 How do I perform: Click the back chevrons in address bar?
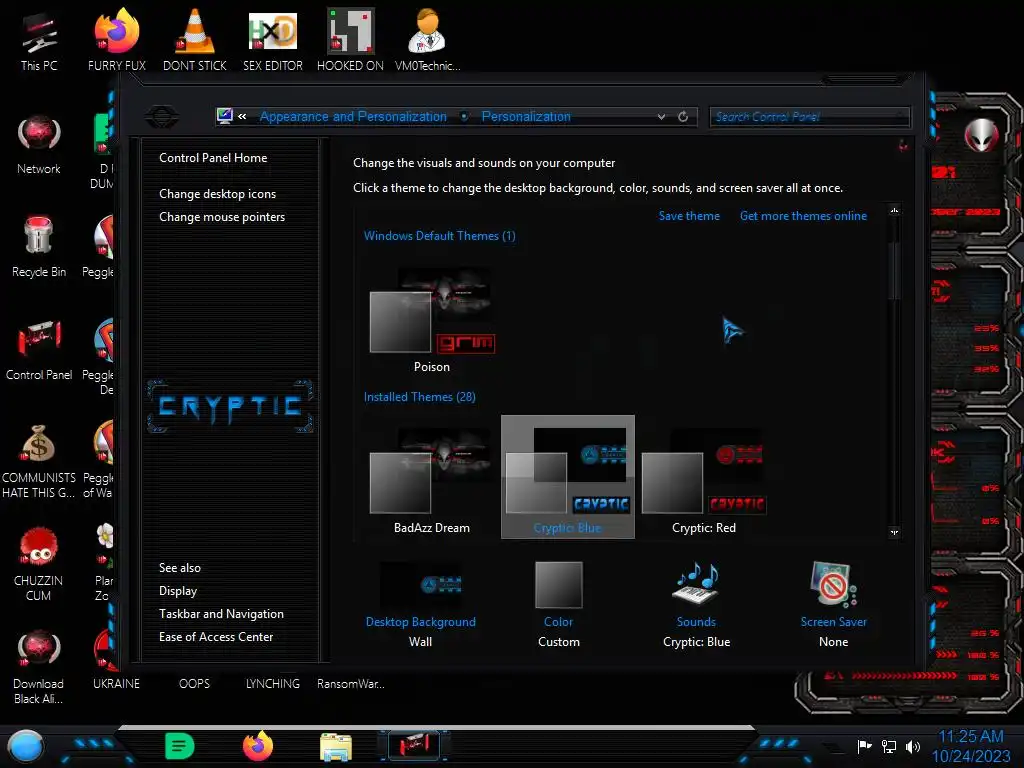coord(242,116)
